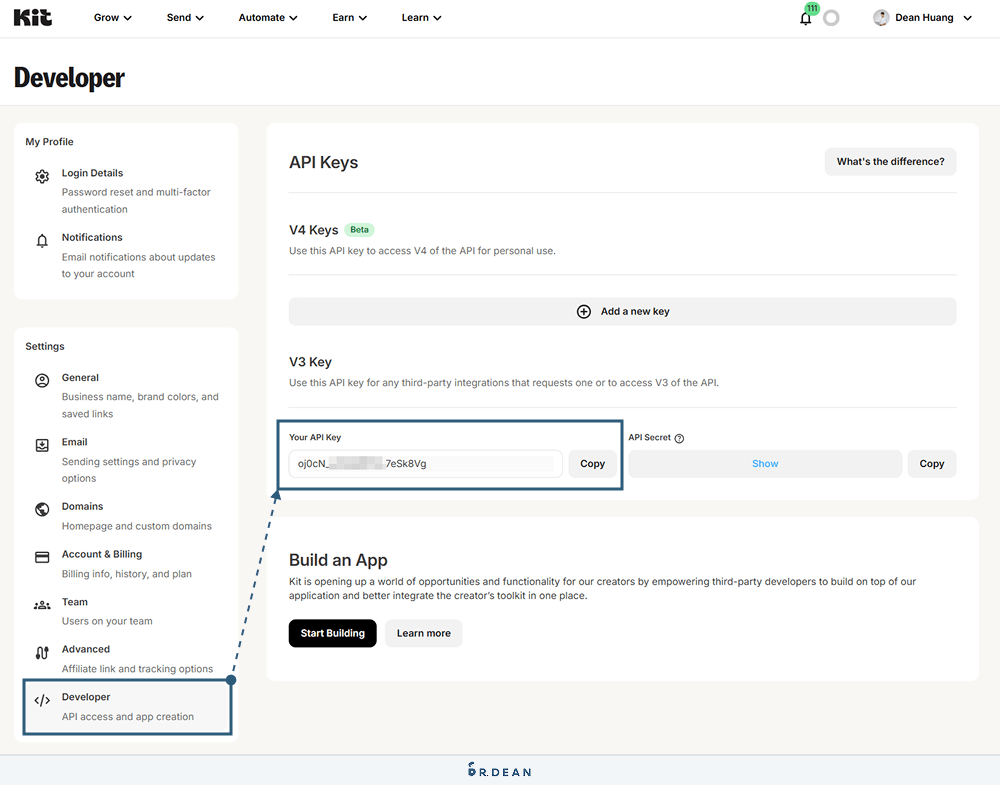
Task: Click Add a new key button
Action: tap(622, 311)
